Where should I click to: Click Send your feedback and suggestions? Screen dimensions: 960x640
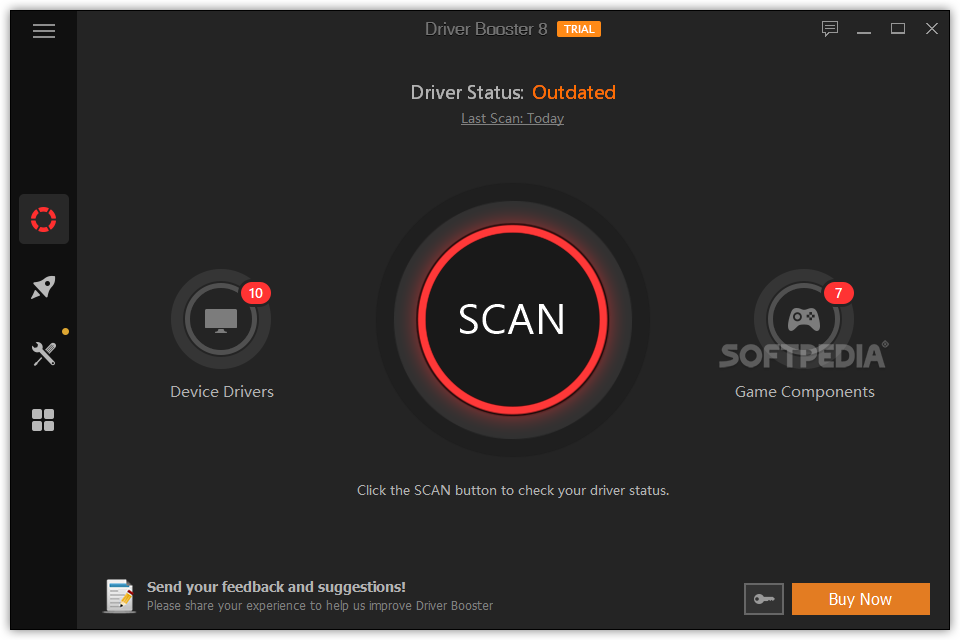(x=276, y=587)
